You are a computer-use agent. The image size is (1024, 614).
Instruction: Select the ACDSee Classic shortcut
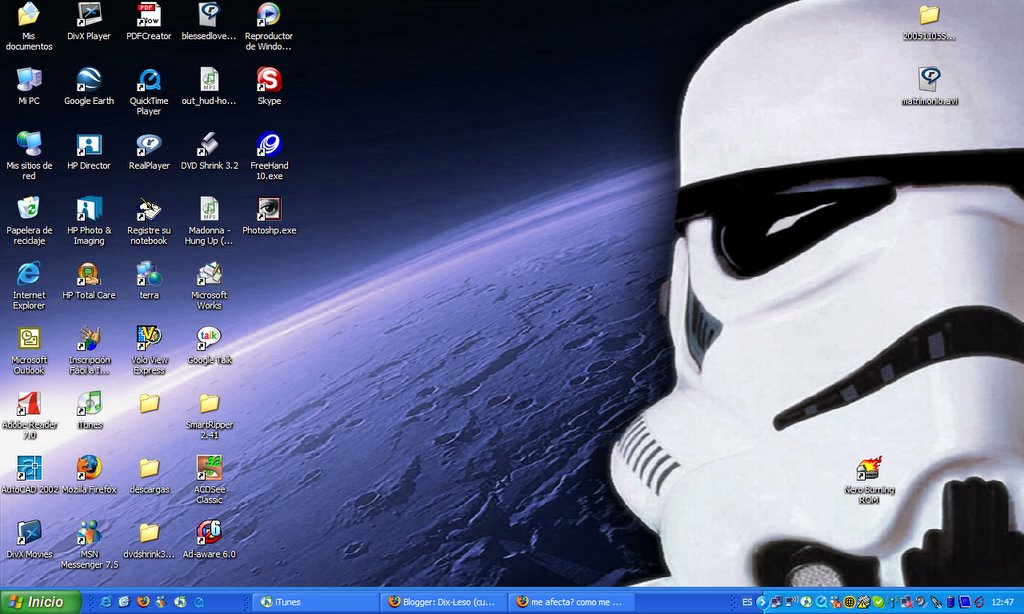tap(209, 468)
